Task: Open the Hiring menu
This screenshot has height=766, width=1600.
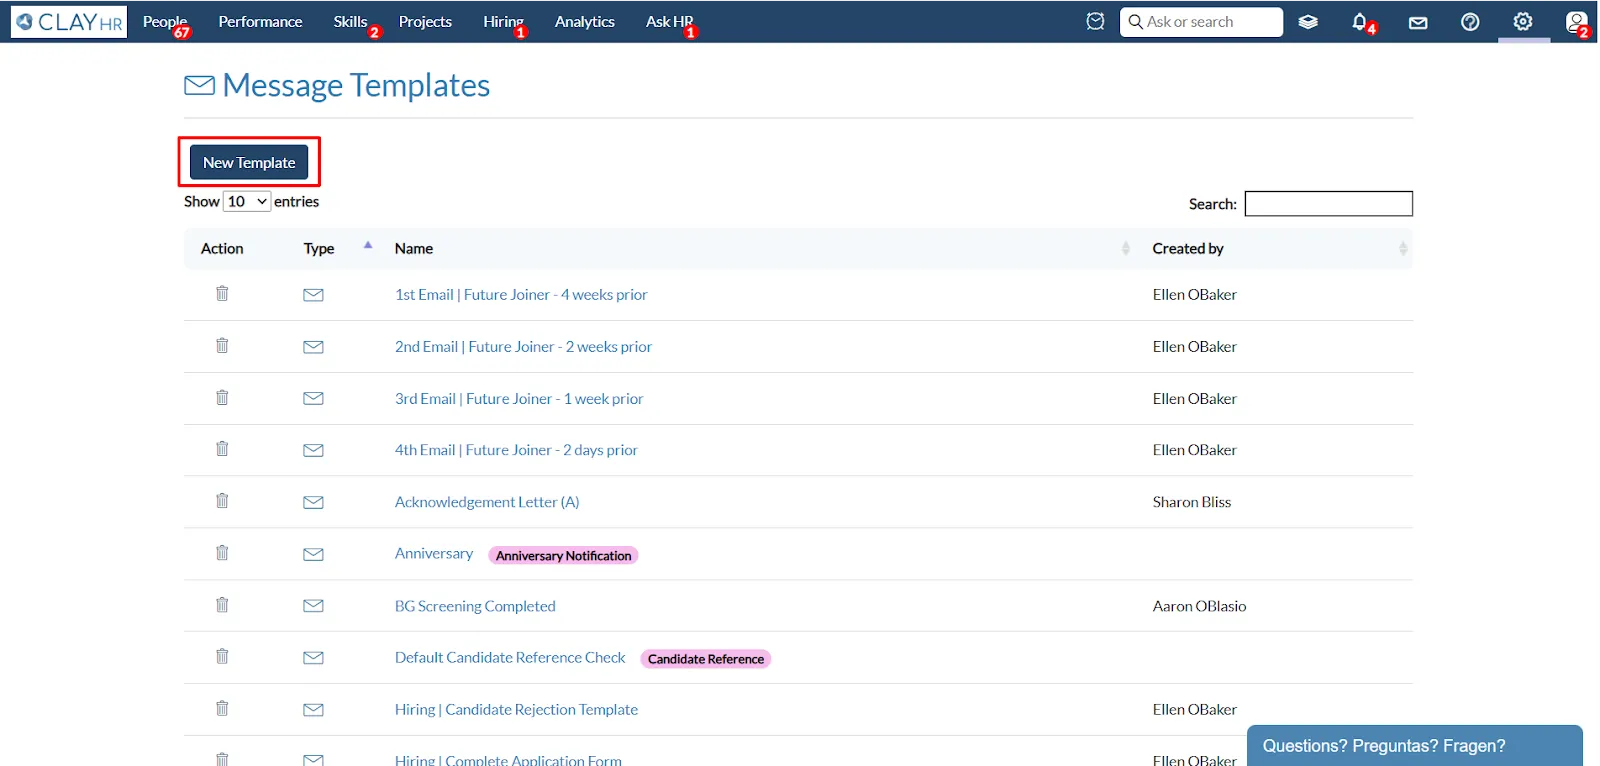Action: (x=503, y=22)
